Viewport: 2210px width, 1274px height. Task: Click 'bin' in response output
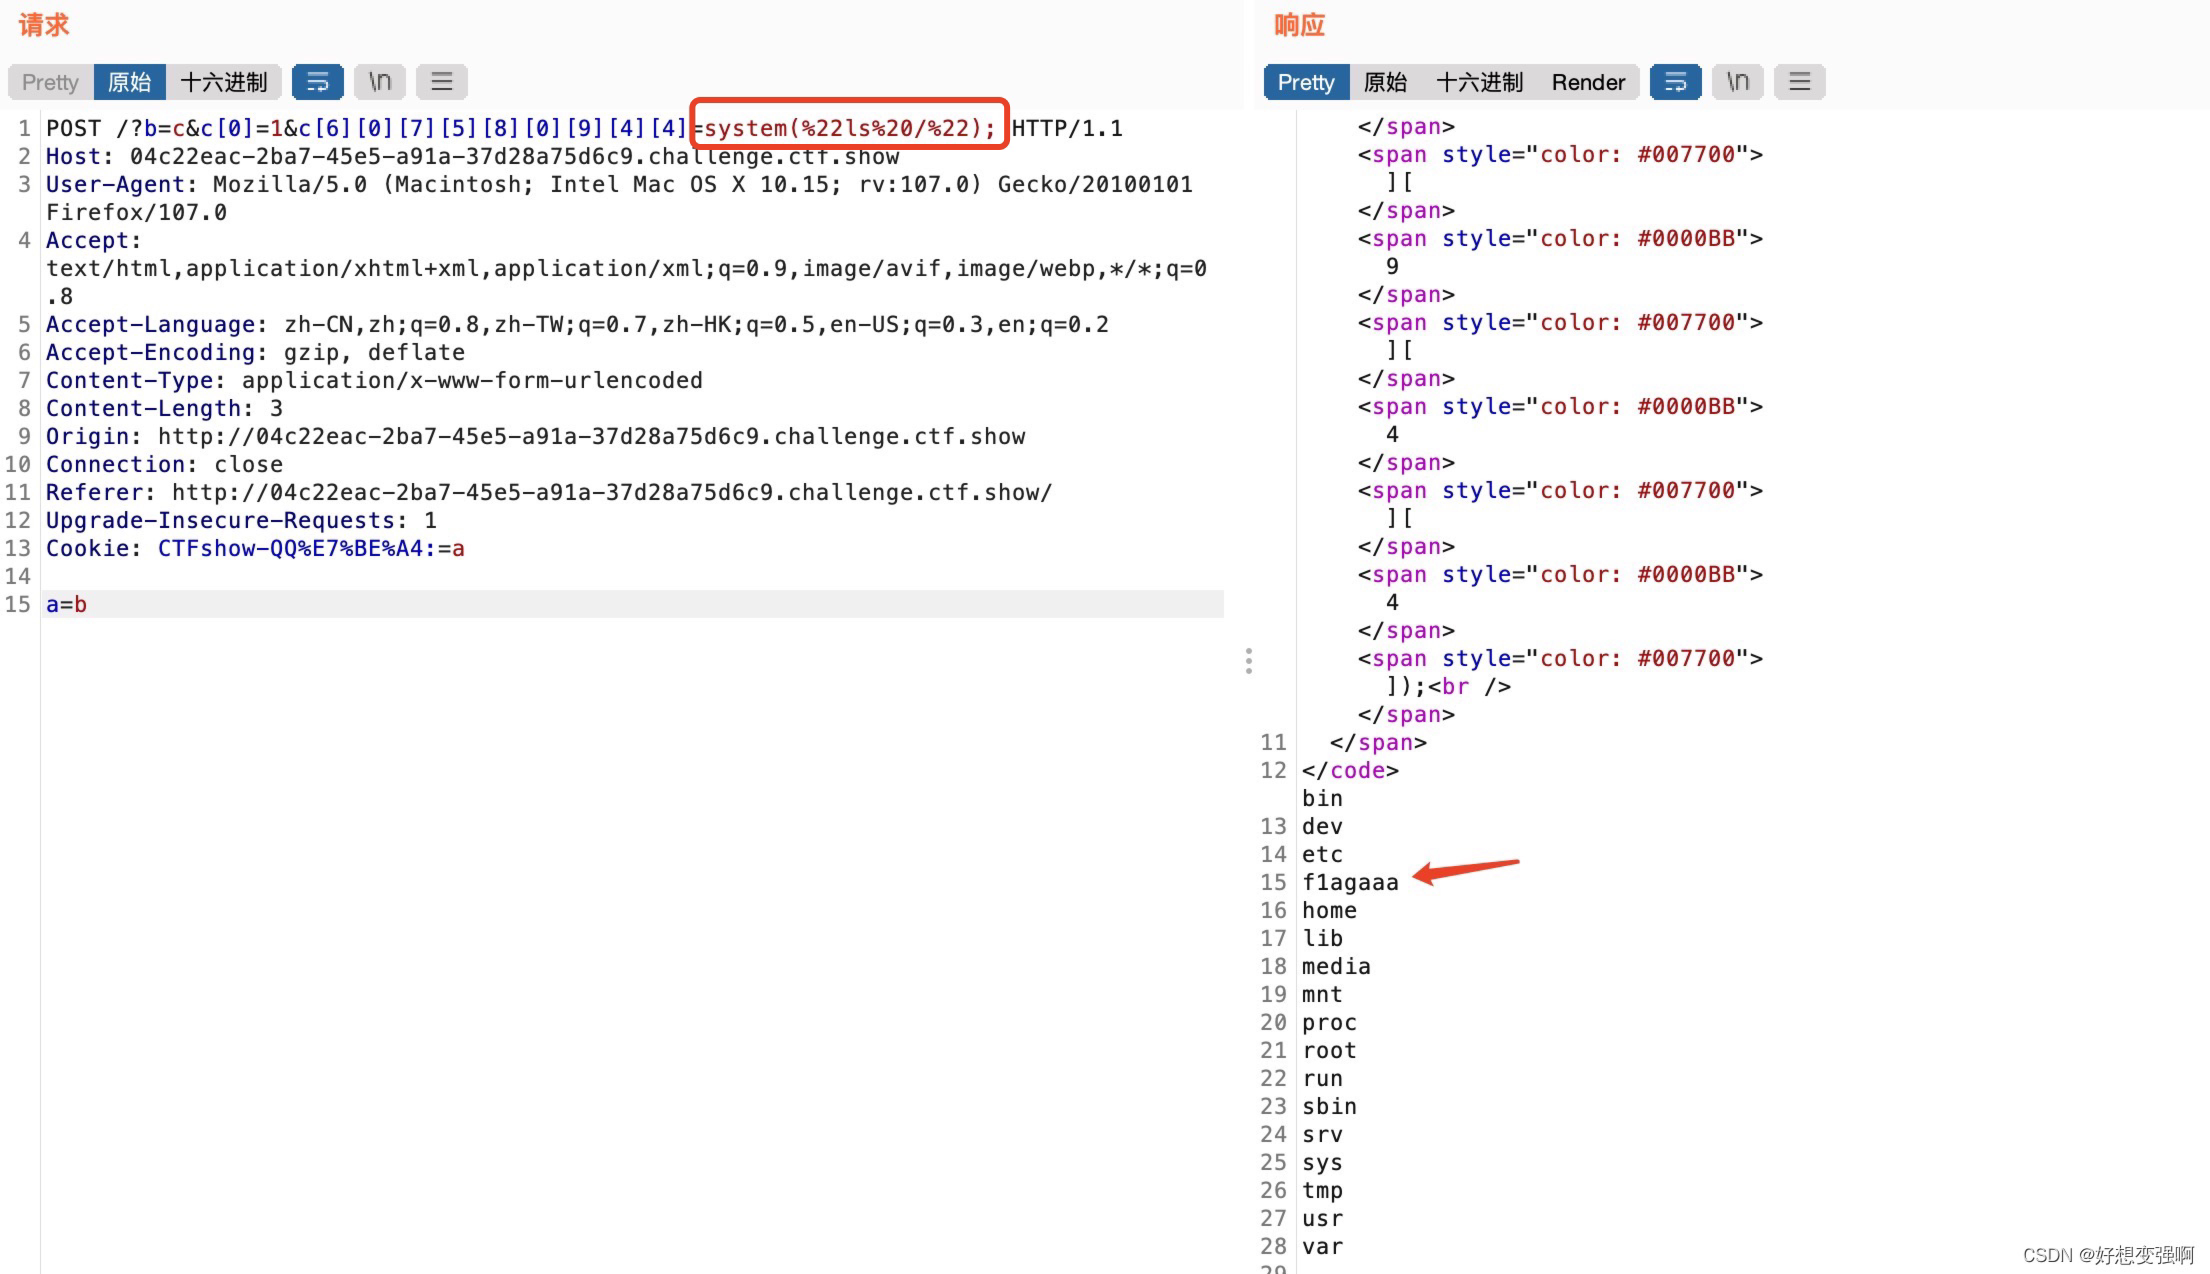(1322, 798)
